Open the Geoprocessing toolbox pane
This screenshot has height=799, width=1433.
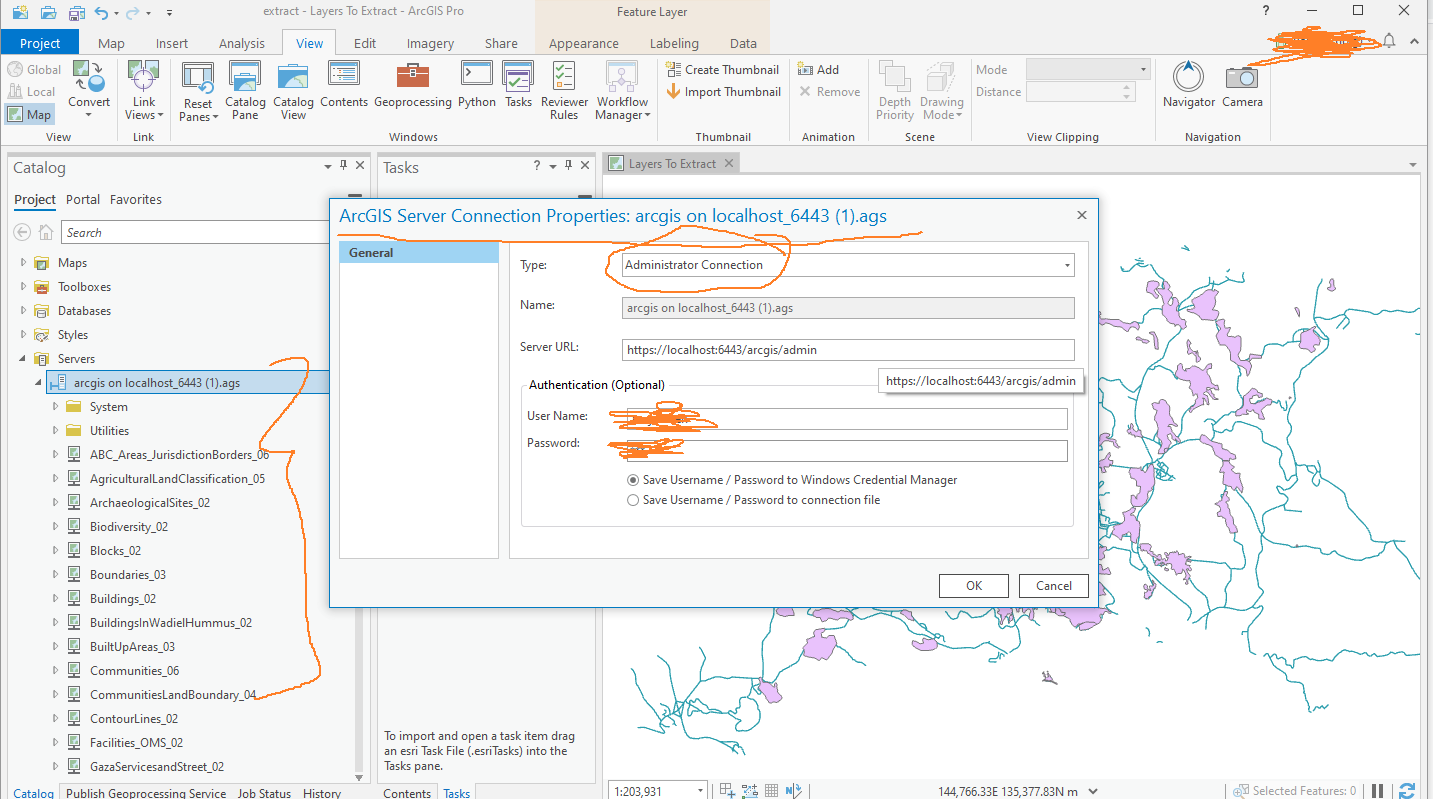(x=413, y=85)
